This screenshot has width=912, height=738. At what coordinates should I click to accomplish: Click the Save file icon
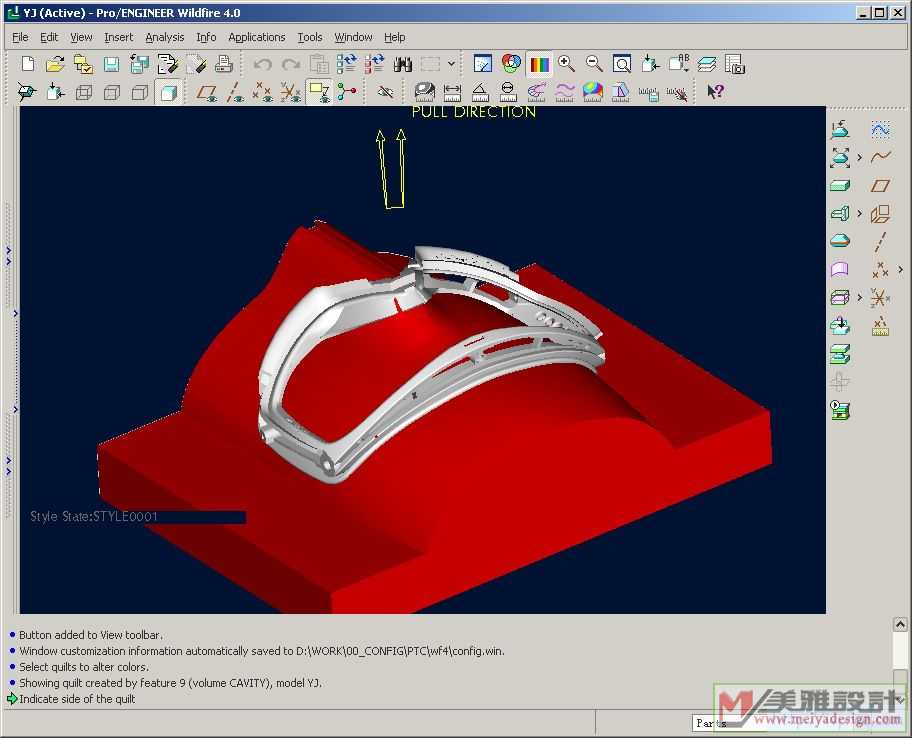point(111,64)
